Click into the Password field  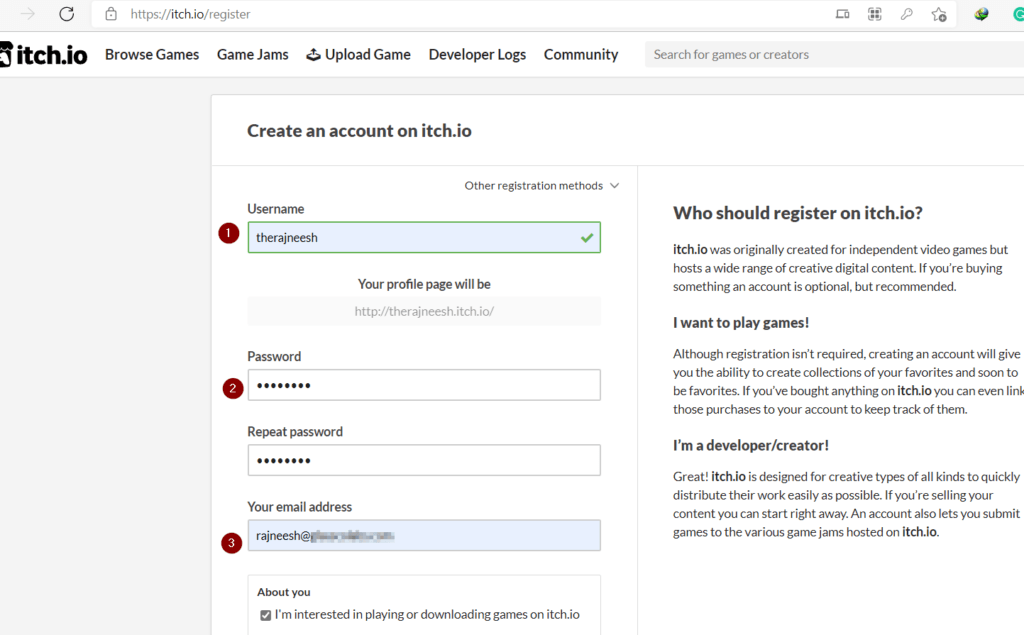[424, 385]
